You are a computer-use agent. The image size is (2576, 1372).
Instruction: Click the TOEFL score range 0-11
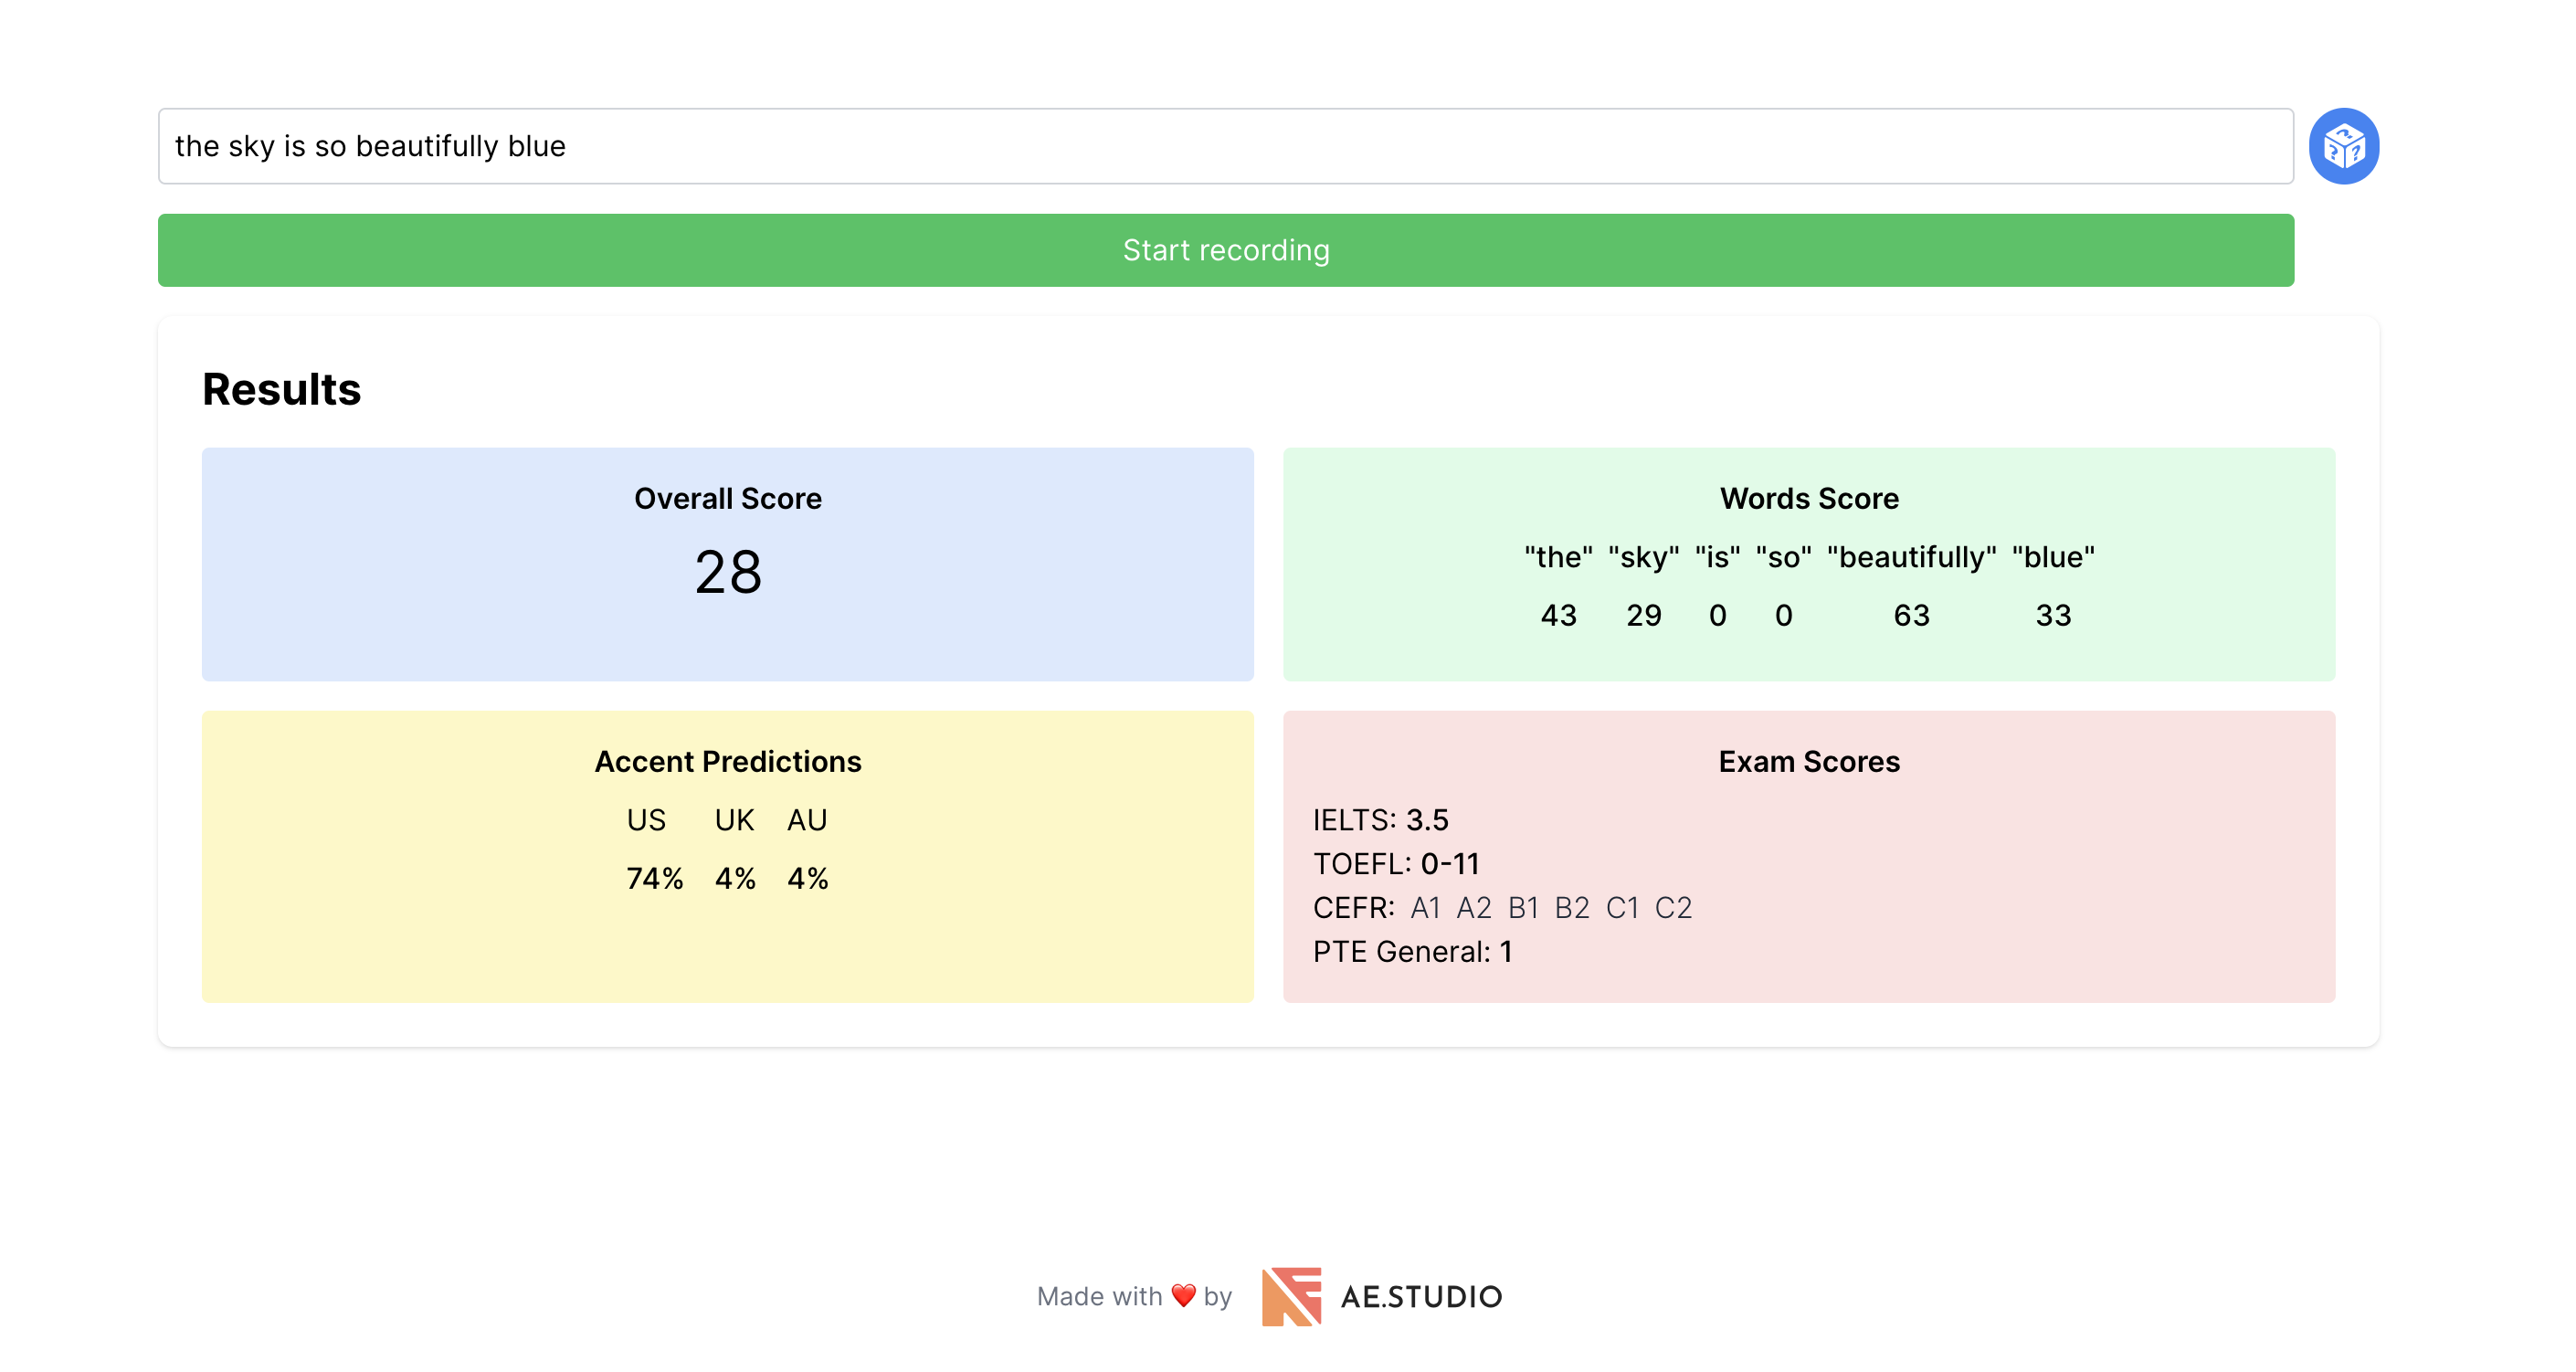(x=1450, y=864)
